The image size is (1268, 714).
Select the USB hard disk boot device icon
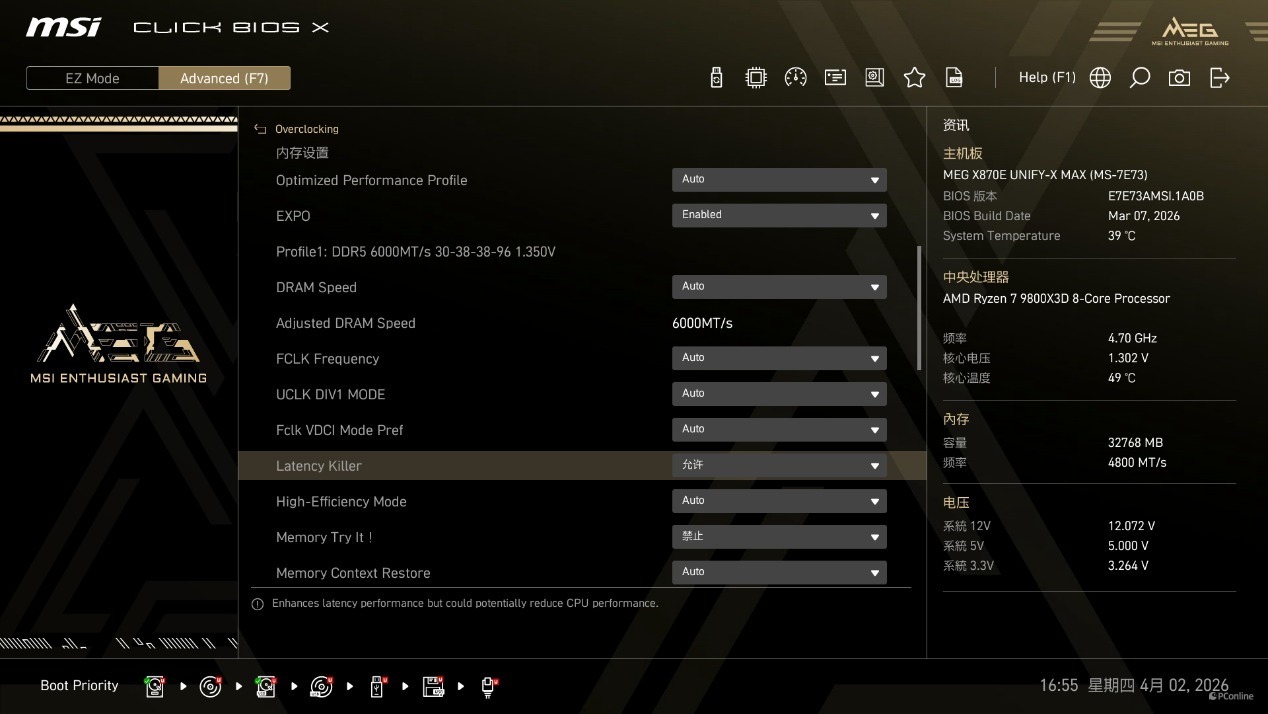point(266,686)
